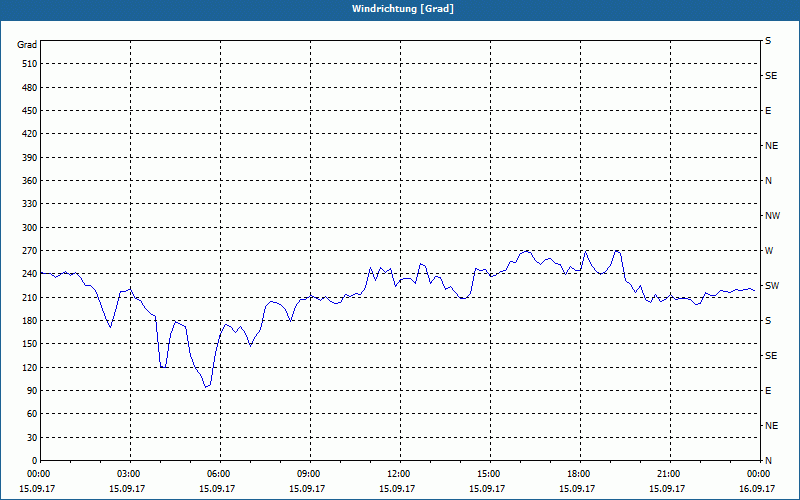Select the 30 y-axis value
The height and width of the screenshot is (500, 800).
click(32, 438)
